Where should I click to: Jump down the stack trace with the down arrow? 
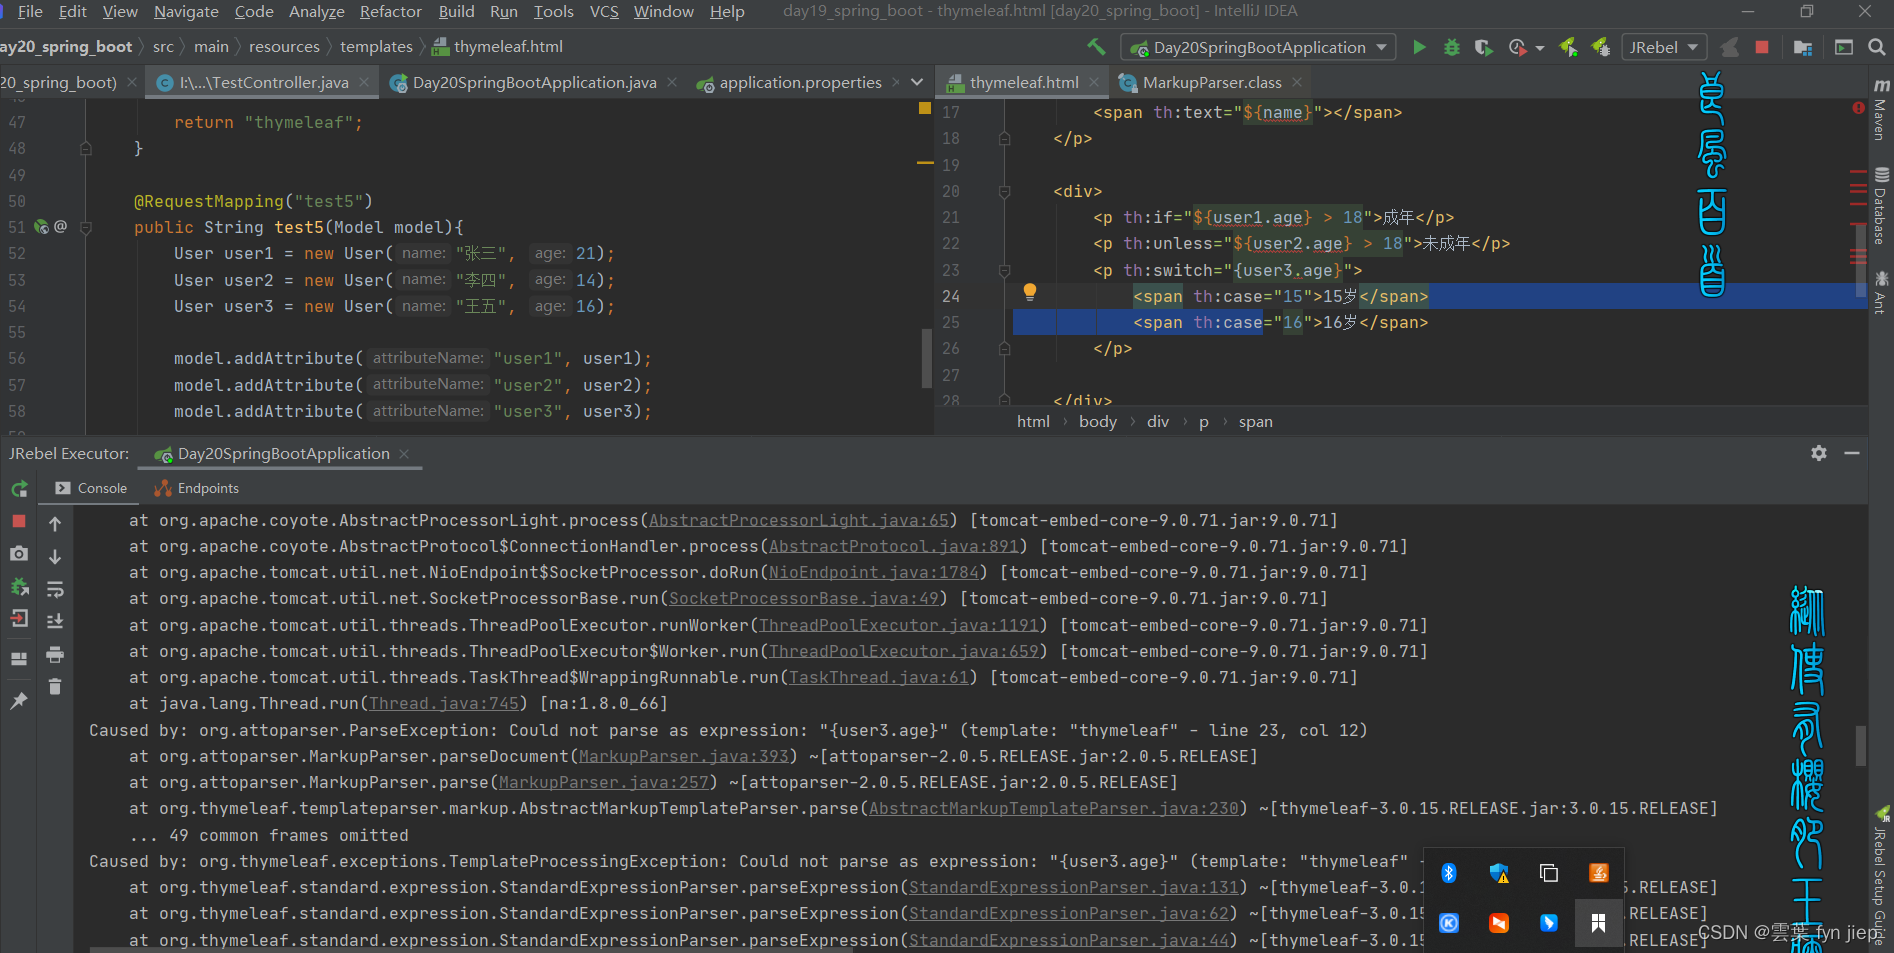pyautogui.click(x=55, y=556)
